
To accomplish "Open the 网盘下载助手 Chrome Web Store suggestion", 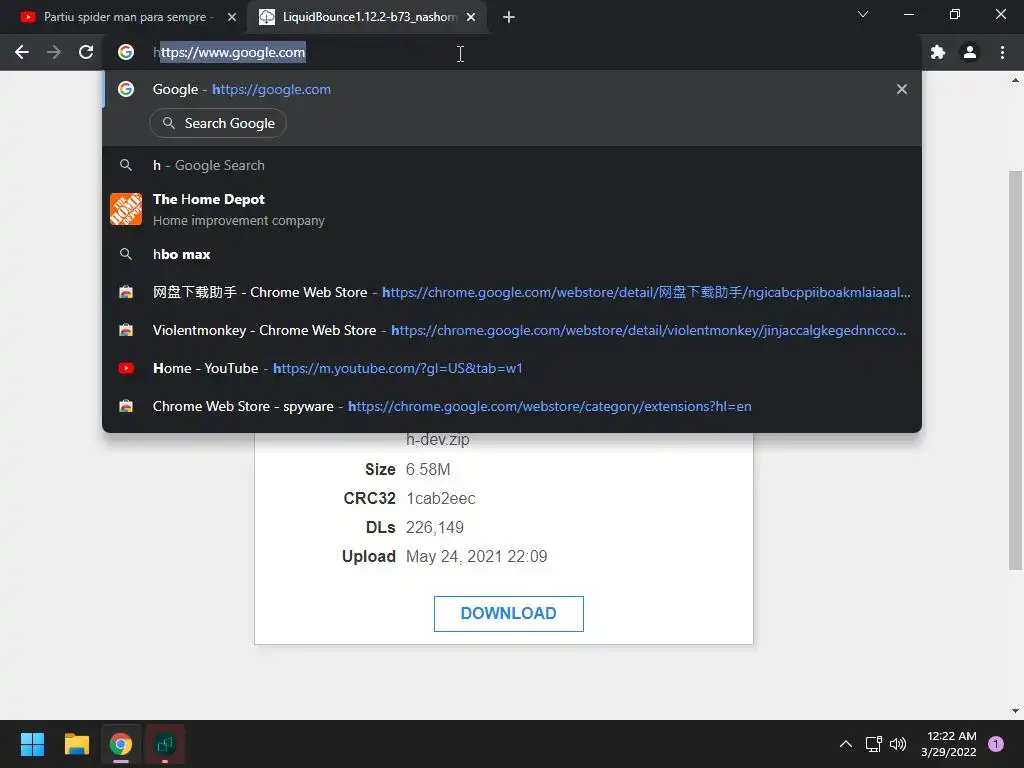I will pos(512,292).
